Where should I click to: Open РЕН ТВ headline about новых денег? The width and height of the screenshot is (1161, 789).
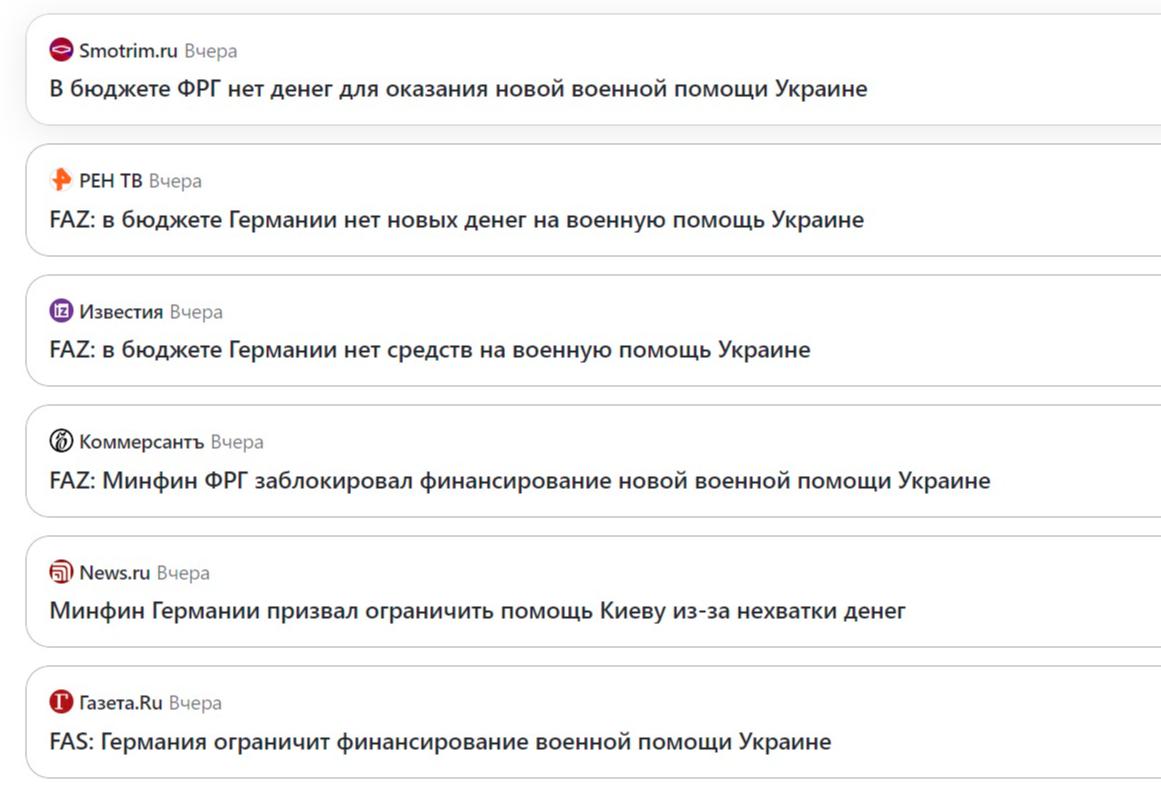[x=456, y=219]
